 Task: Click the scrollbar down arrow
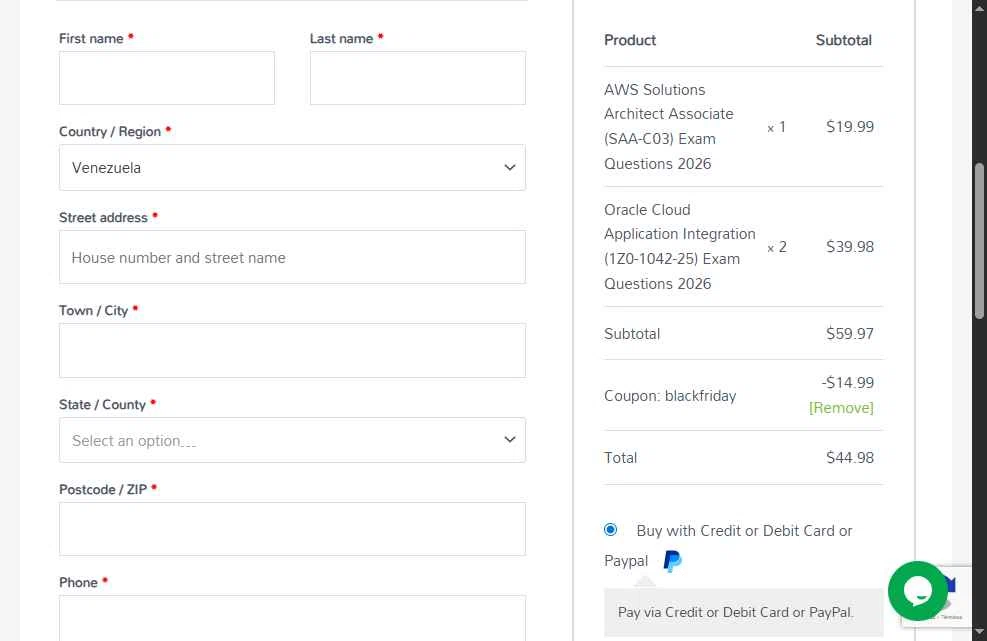pyautogui.click(x=979, y=632)
